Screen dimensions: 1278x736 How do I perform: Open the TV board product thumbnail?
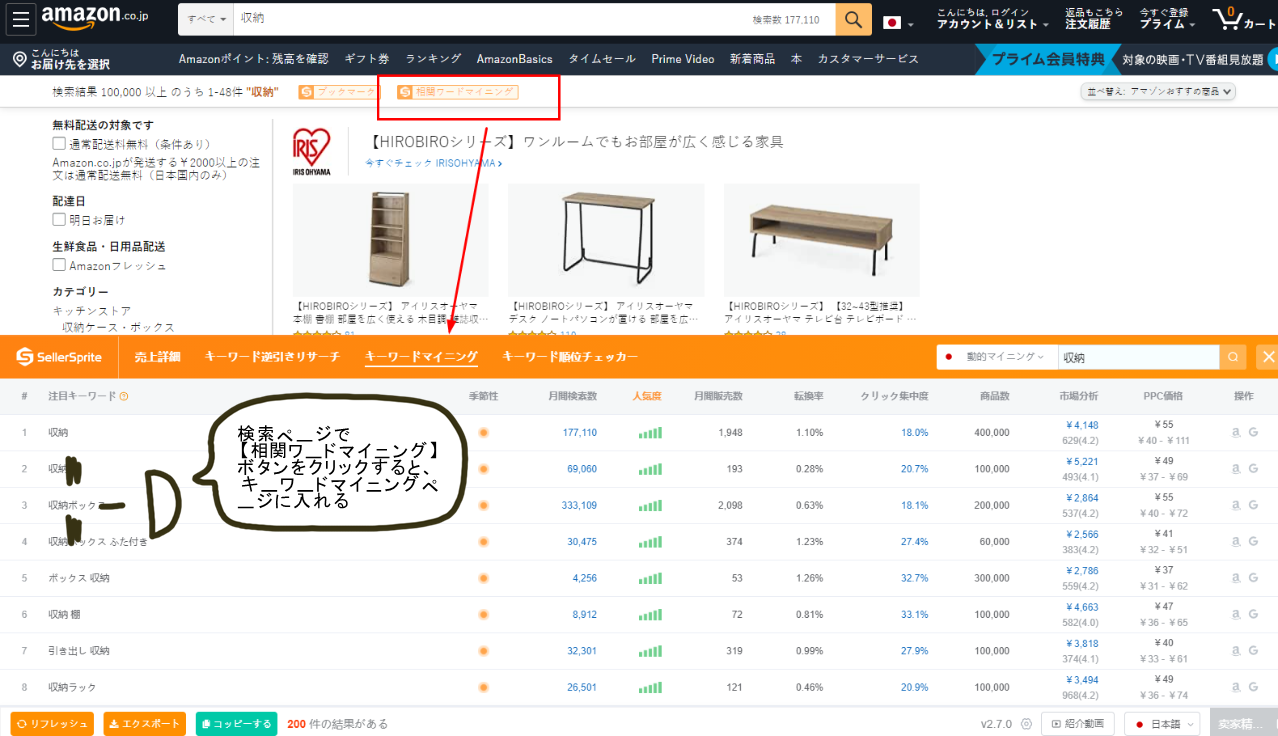(x=822, y=240)
